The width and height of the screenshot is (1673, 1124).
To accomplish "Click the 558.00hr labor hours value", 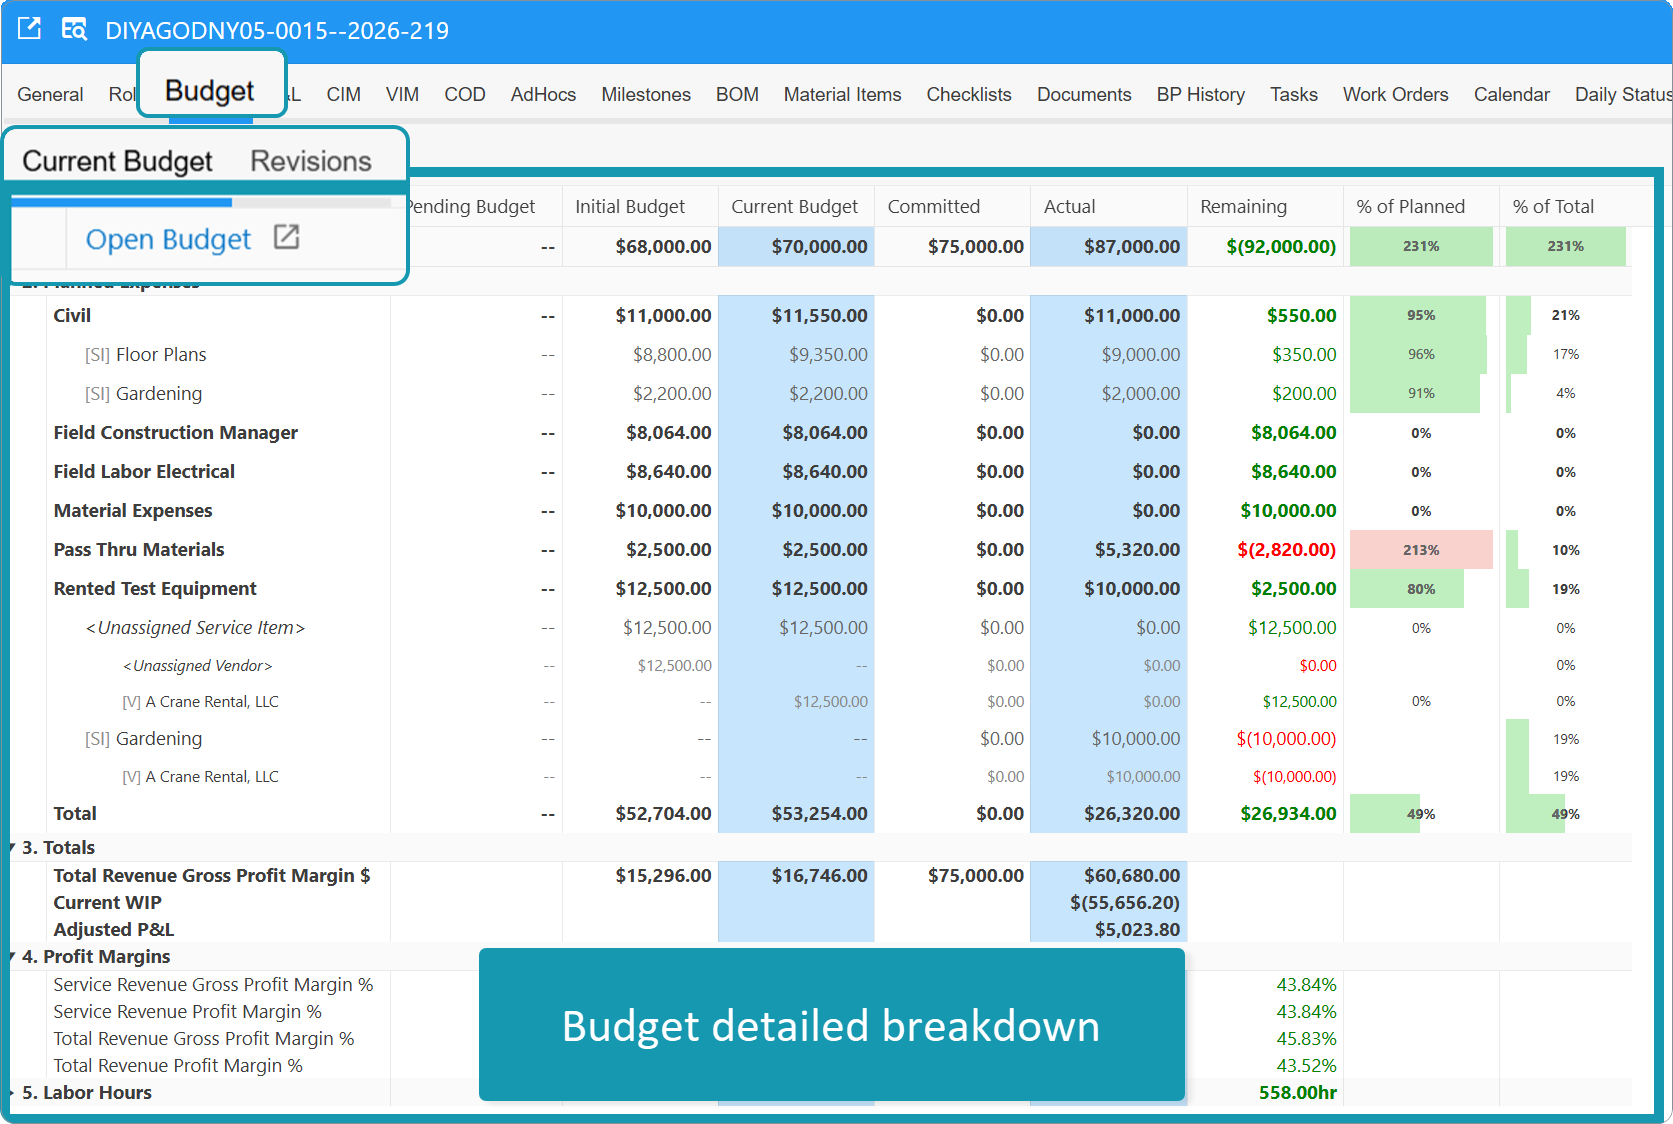I will coord(1297,1093).
